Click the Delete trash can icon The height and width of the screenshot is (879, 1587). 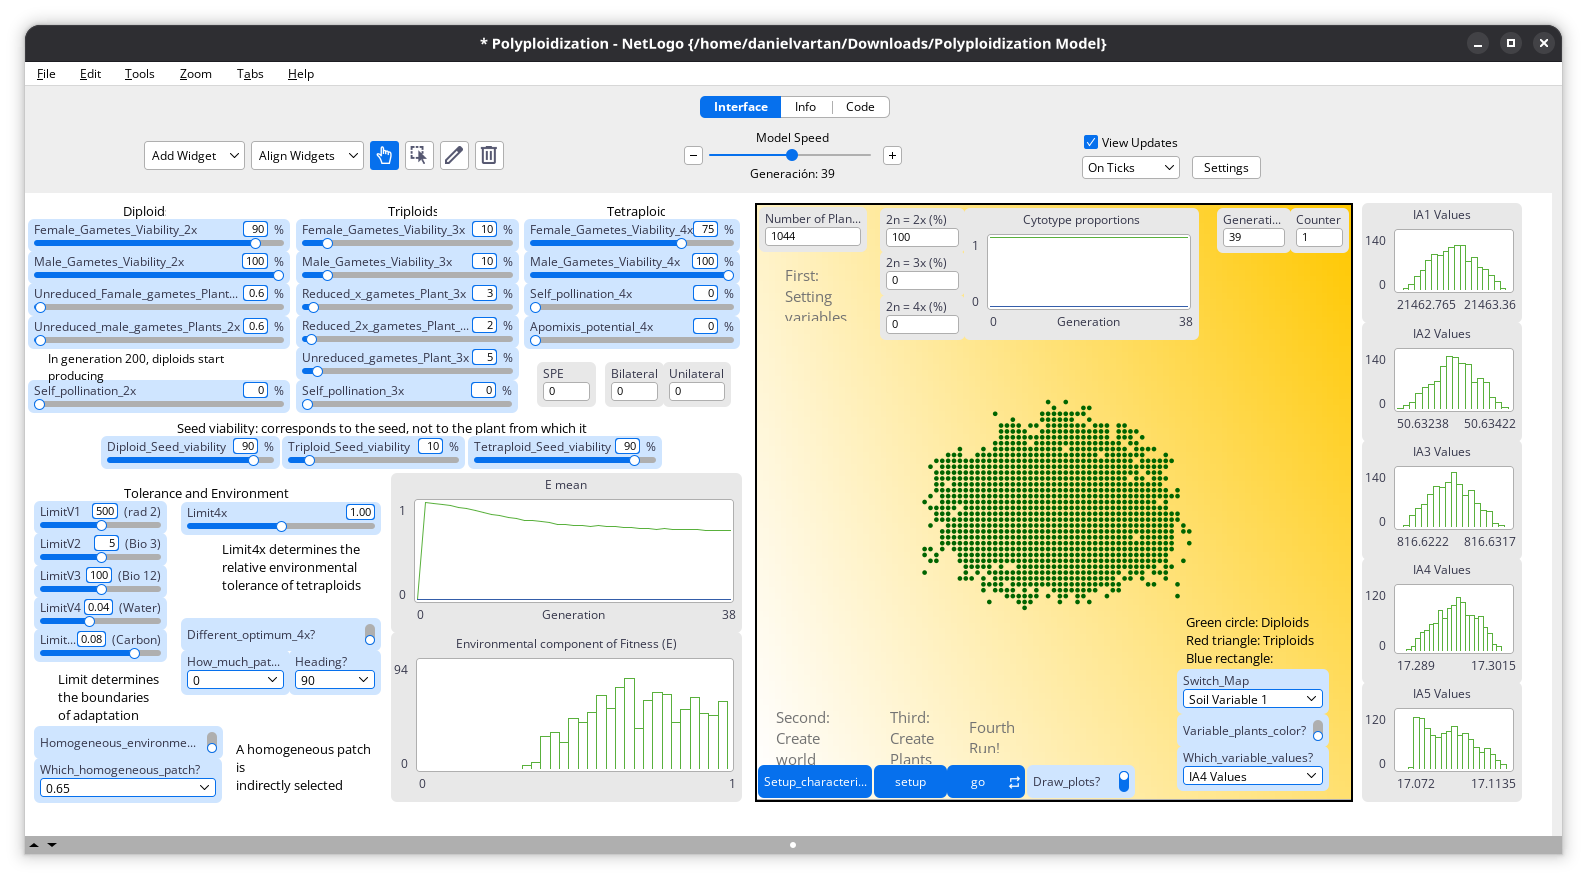coord(489,155)
